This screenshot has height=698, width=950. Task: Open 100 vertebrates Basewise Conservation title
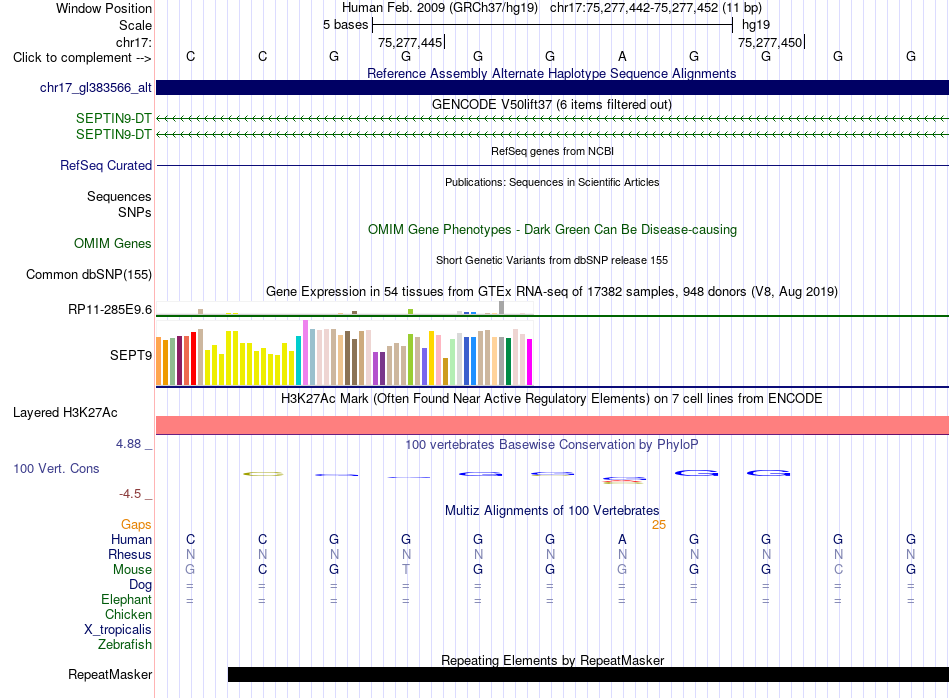point(551,445)
